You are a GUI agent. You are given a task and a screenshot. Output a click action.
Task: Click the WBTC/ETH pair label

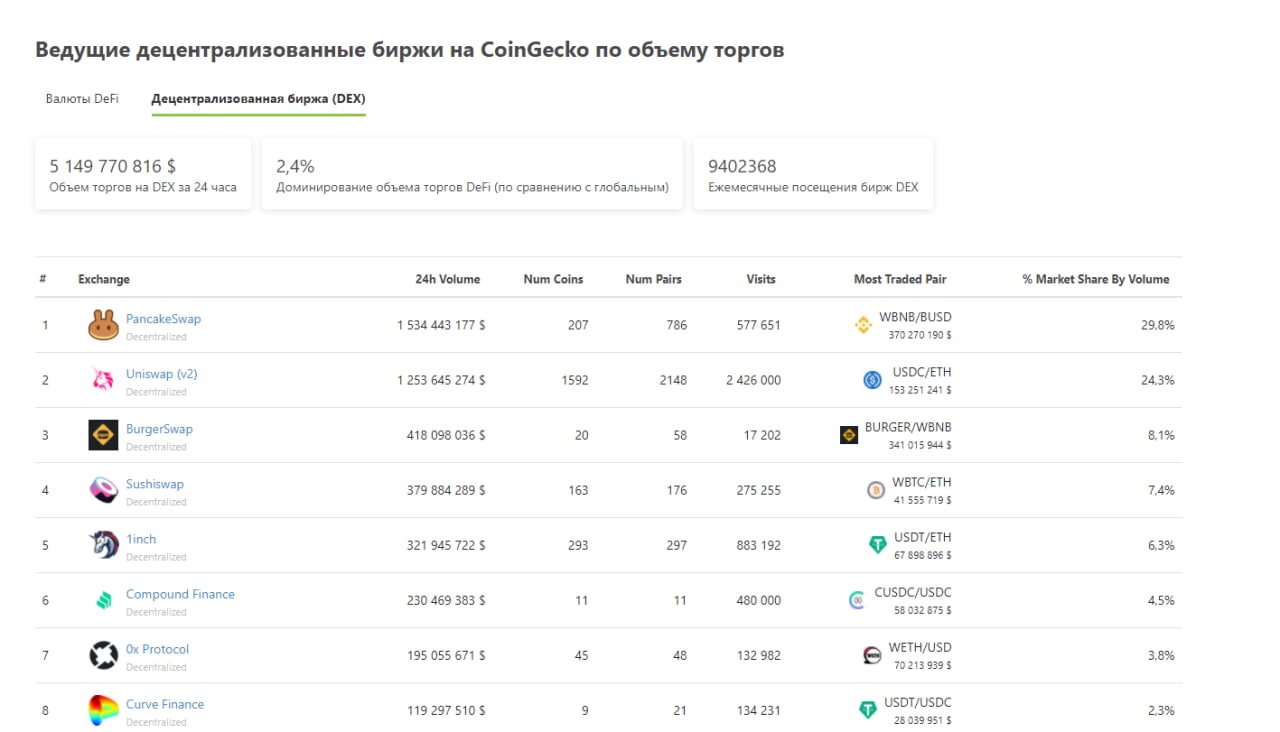pos(922,482)
